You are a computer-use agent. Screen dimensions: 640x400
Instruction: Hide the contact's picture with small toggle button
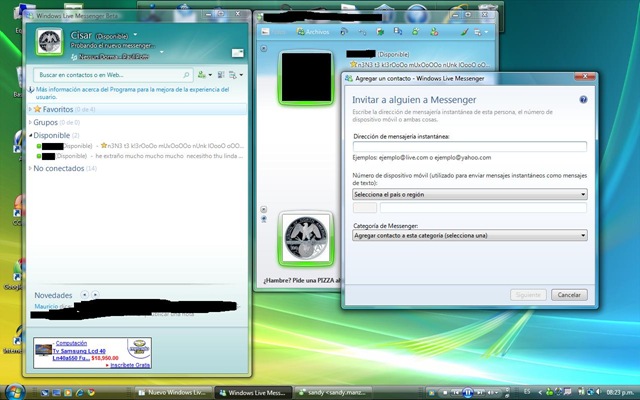pyautogui.click(x=264, y=48)
